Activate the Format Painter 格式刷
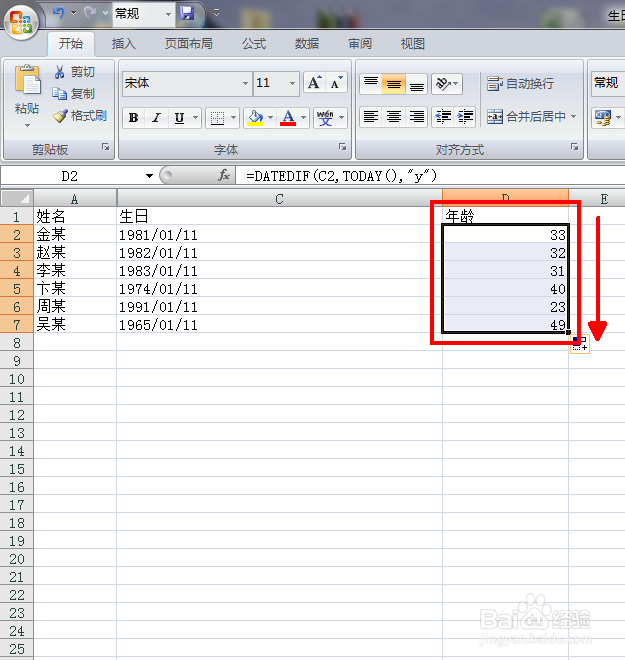The height and width of the screenshot is (660, 625). (80, 116)
